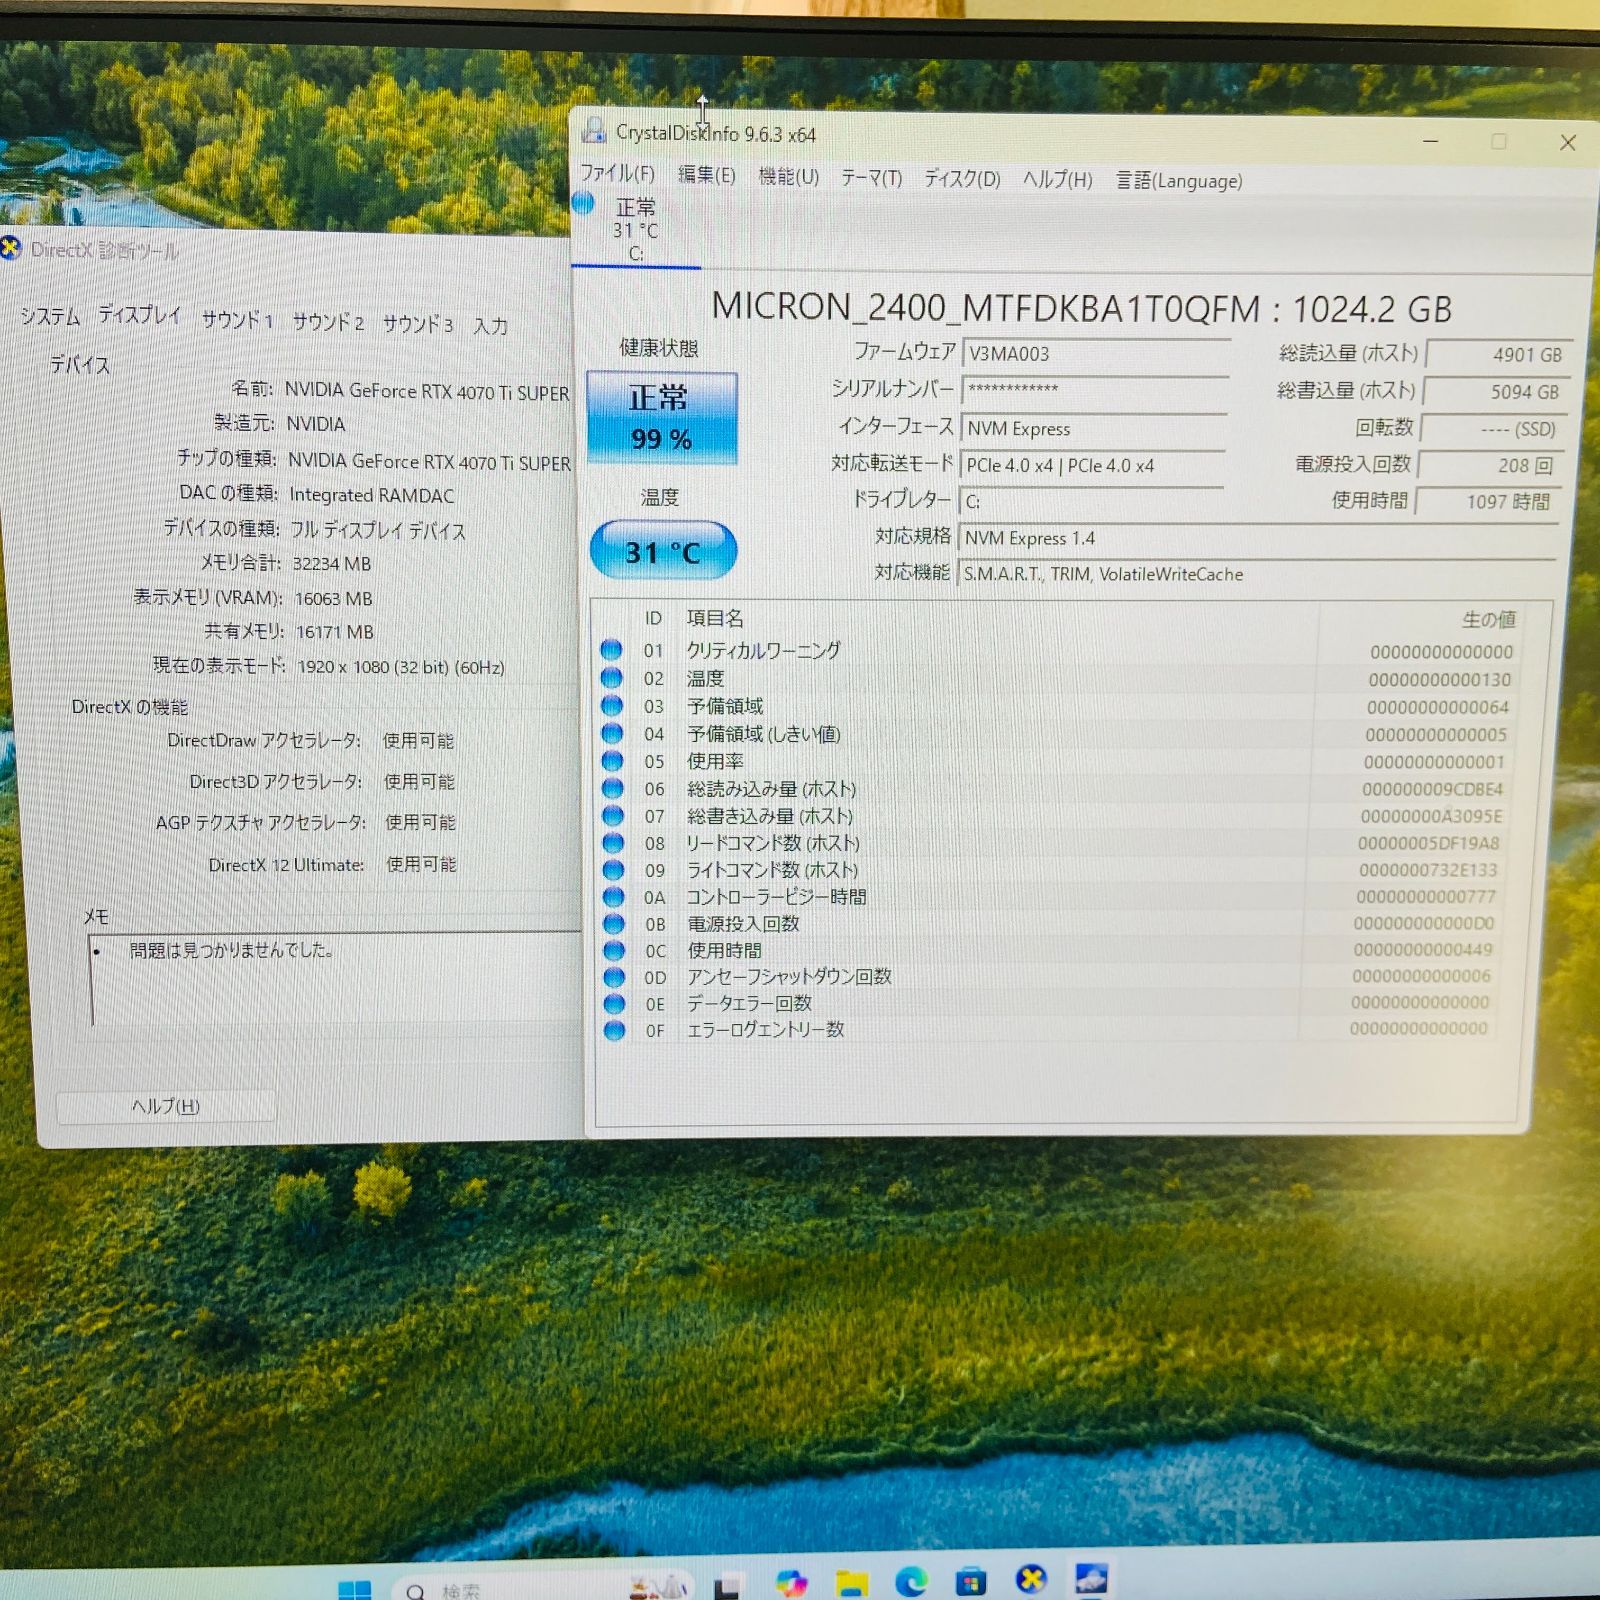1600x1600 pixels.
Task: Click power on hours value 1097 時間
Action: (x=1486, y=501)
